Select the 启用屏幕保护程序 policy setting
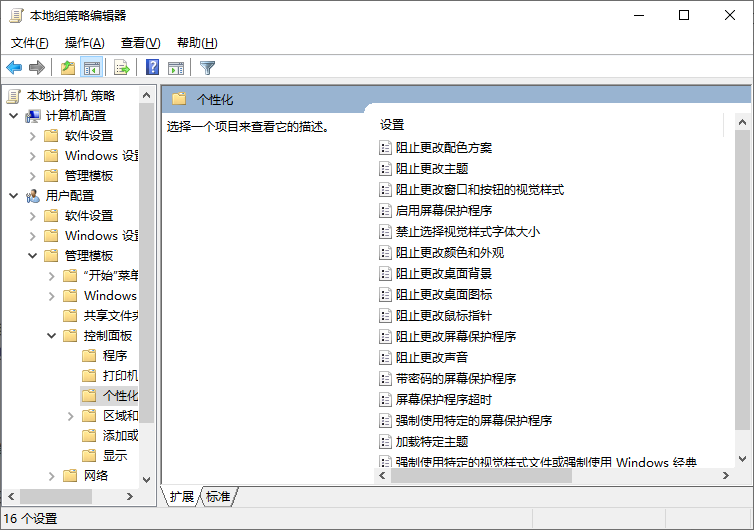Viewport: 754px width, 530px height. tap(443, 210)
